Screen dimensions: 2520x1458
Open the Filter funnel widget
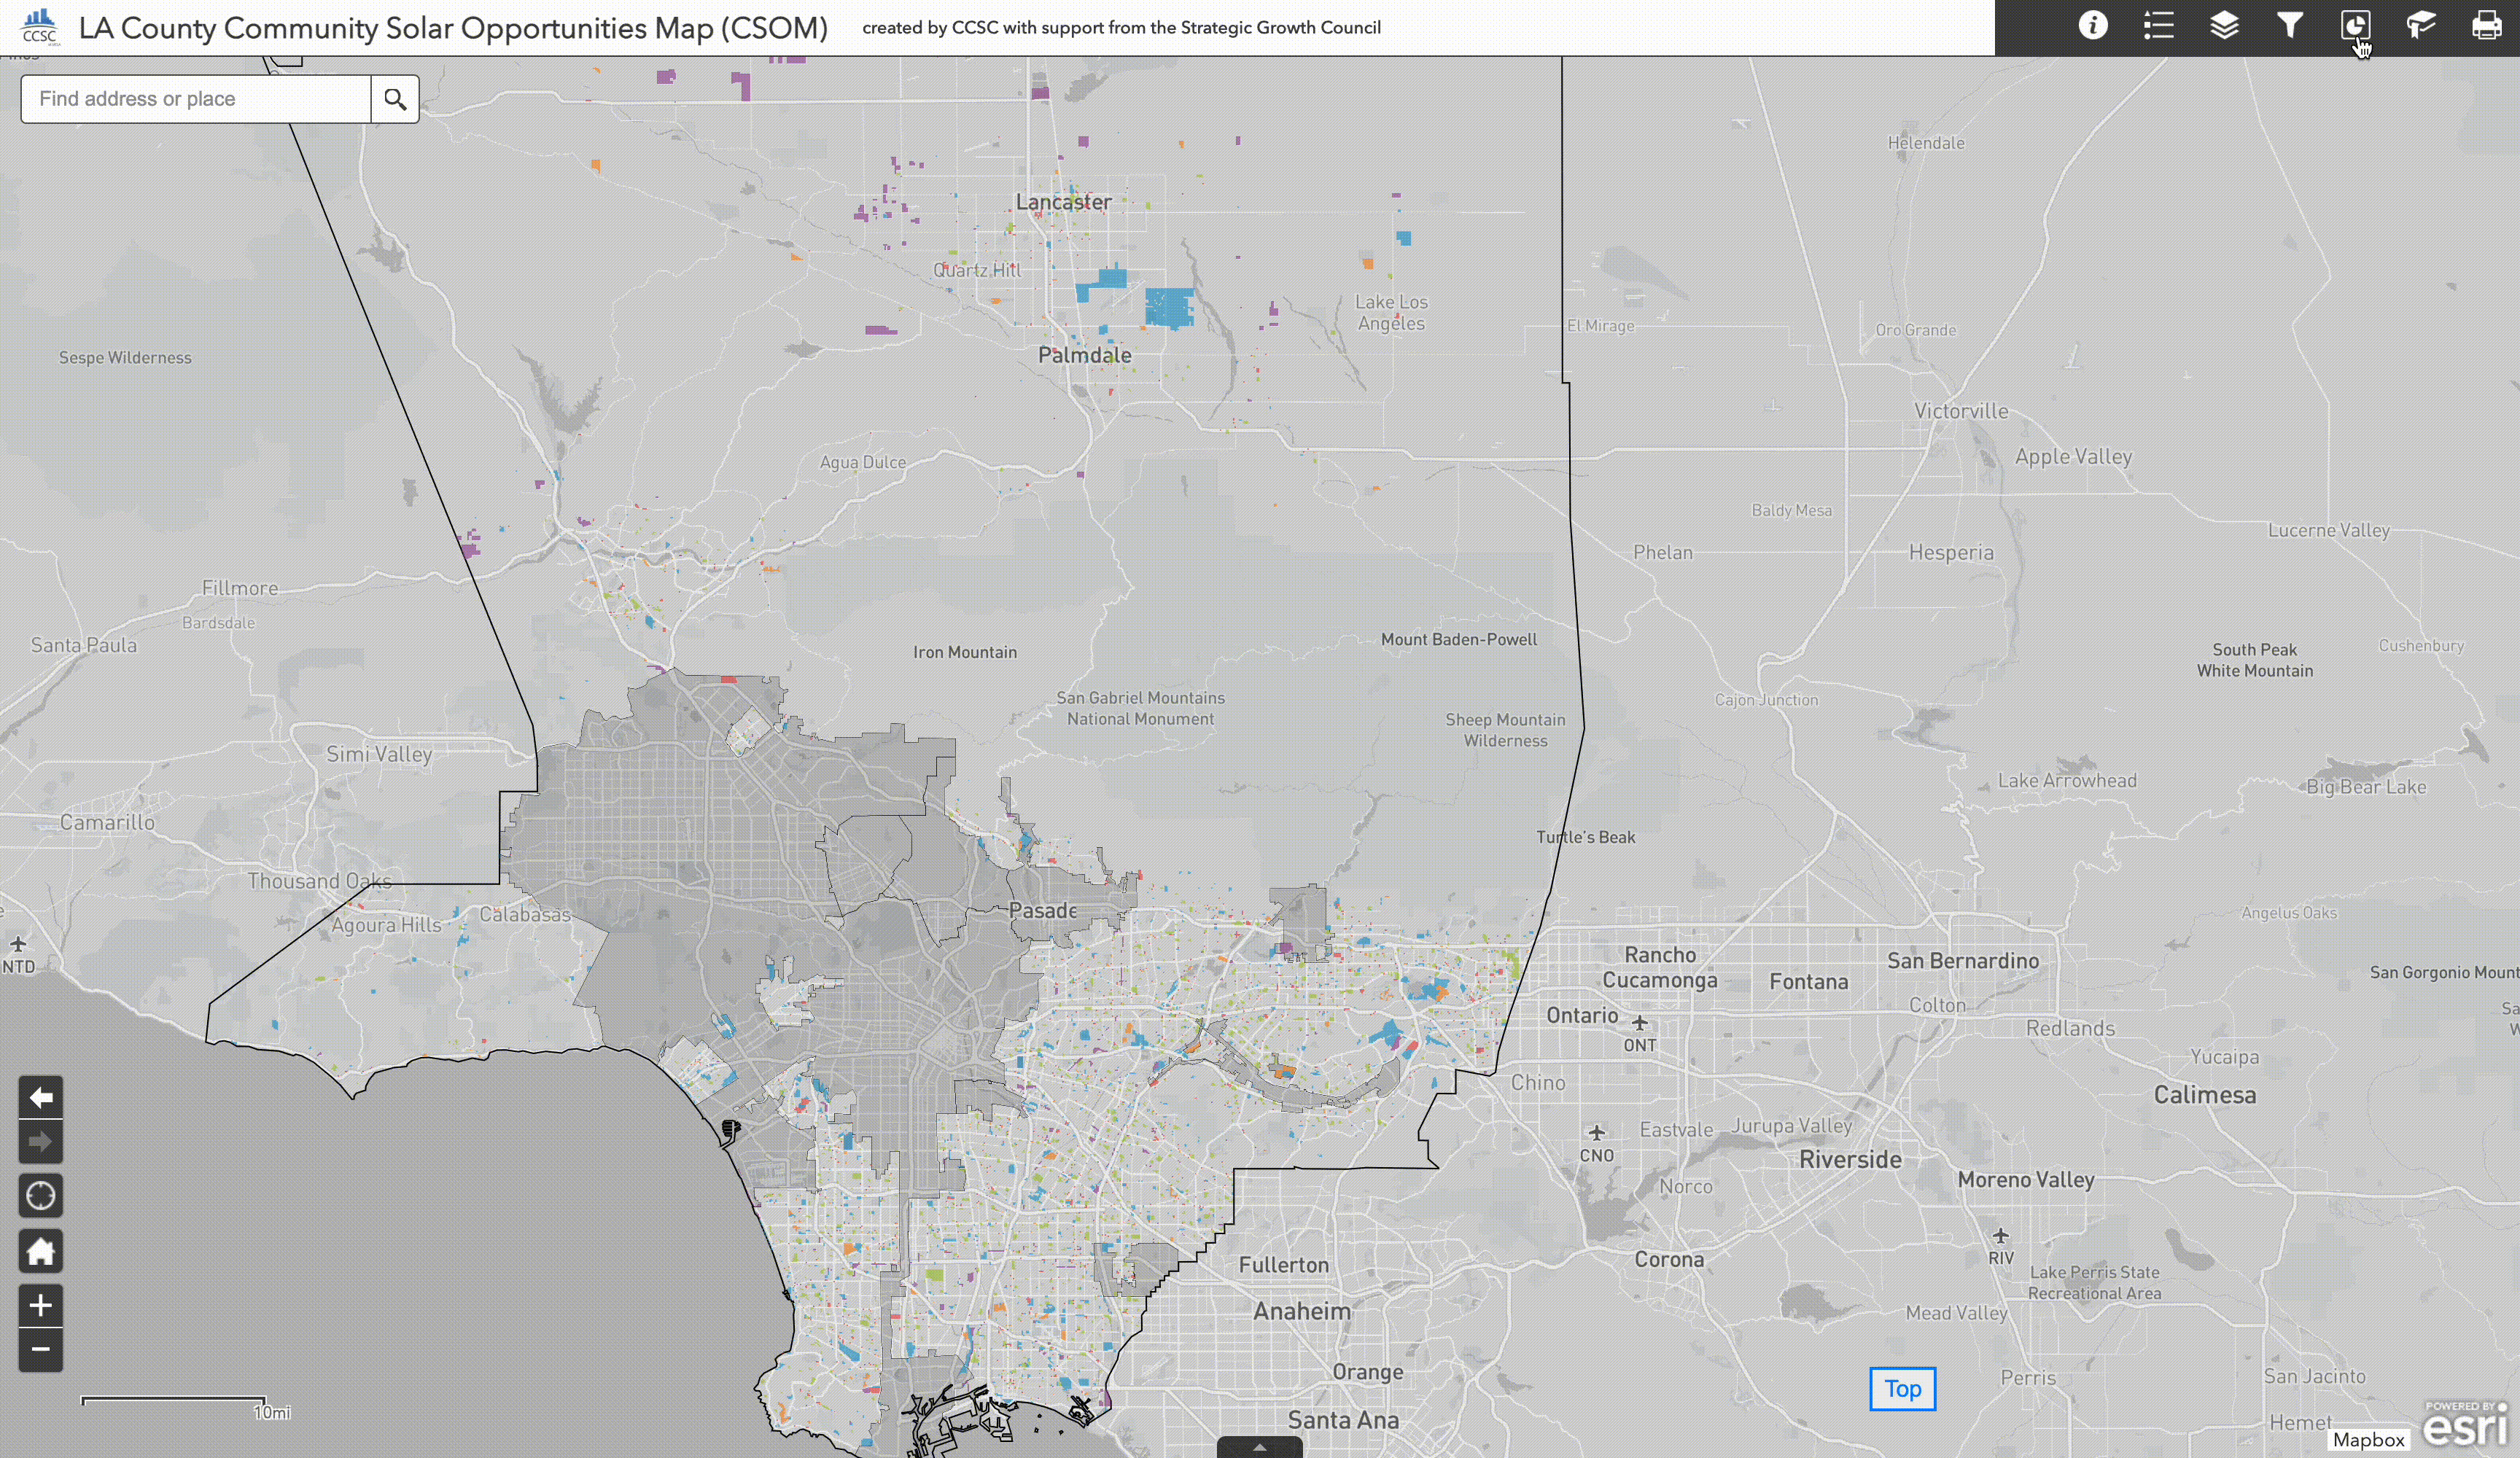tap(2289, 26)
